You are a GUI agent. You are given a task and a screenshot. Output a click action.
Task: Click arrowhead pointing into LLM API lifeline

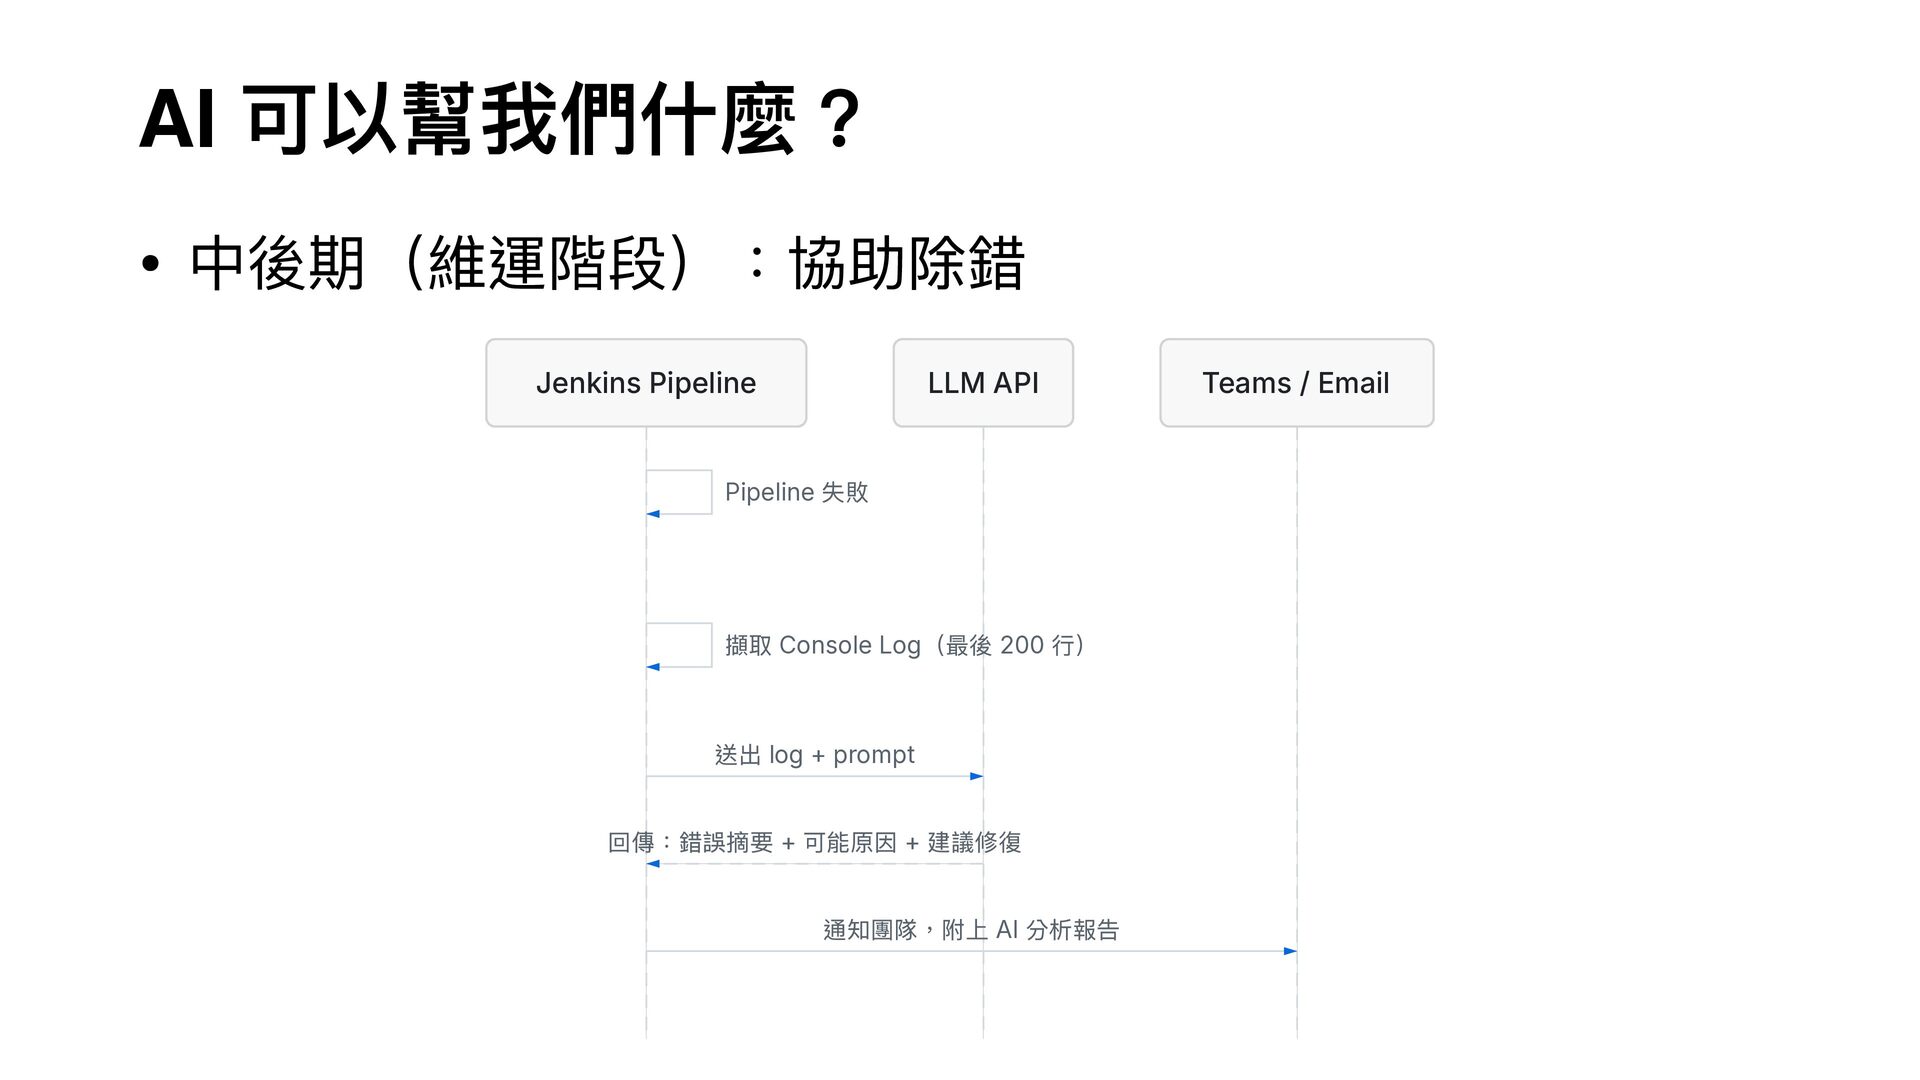click(976, 776)
